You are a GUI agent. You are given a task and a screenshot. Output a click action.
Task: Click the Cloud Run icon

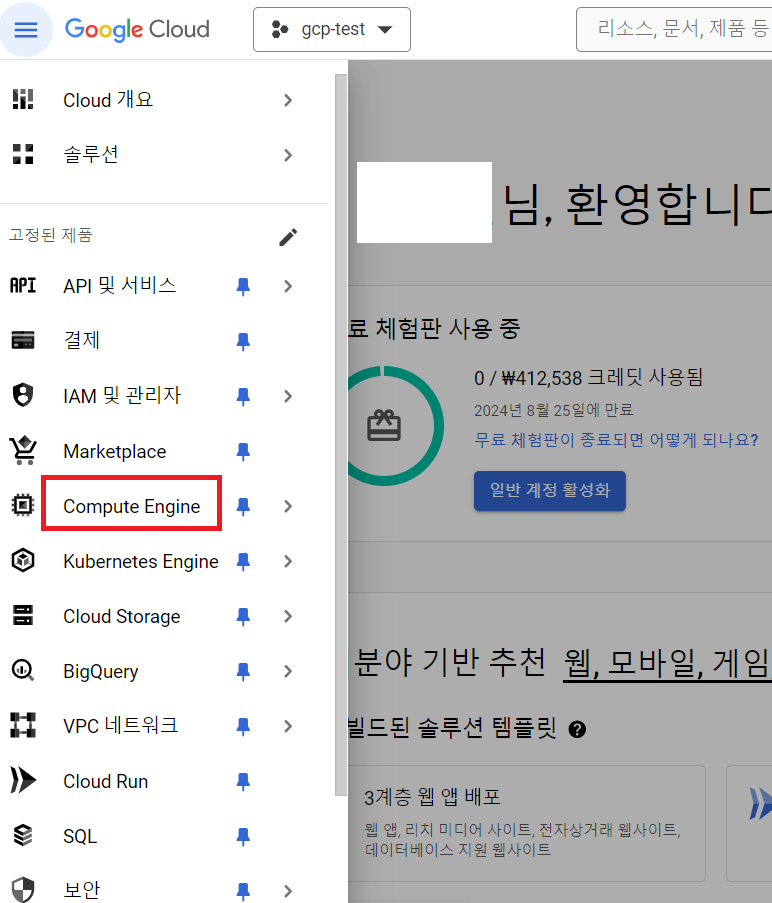(23, 780)
